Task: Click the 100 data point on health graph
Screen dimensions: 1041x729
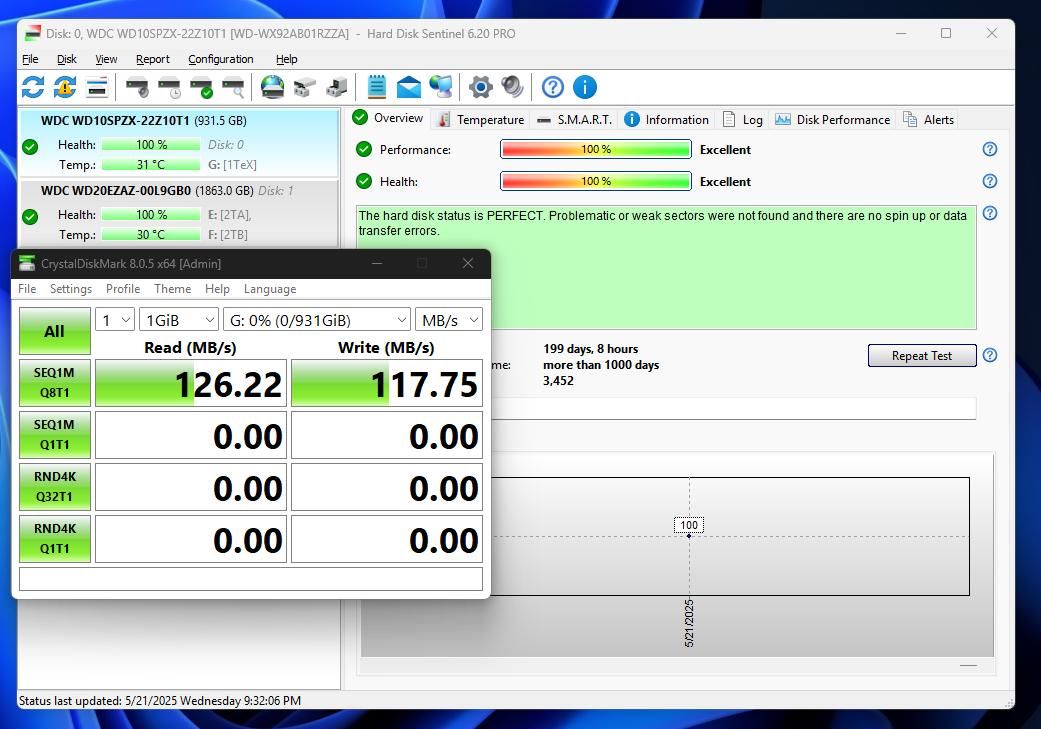Action: tap(689, 535)
